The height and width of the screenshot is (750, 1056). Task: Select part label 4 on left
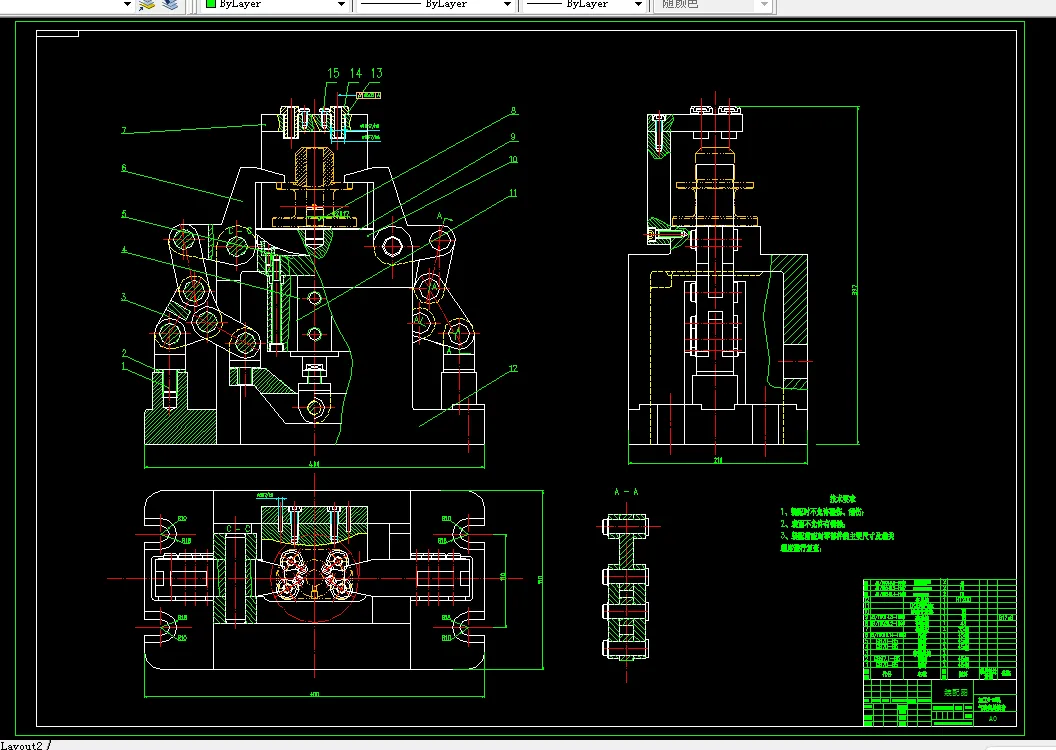[124, 250]
